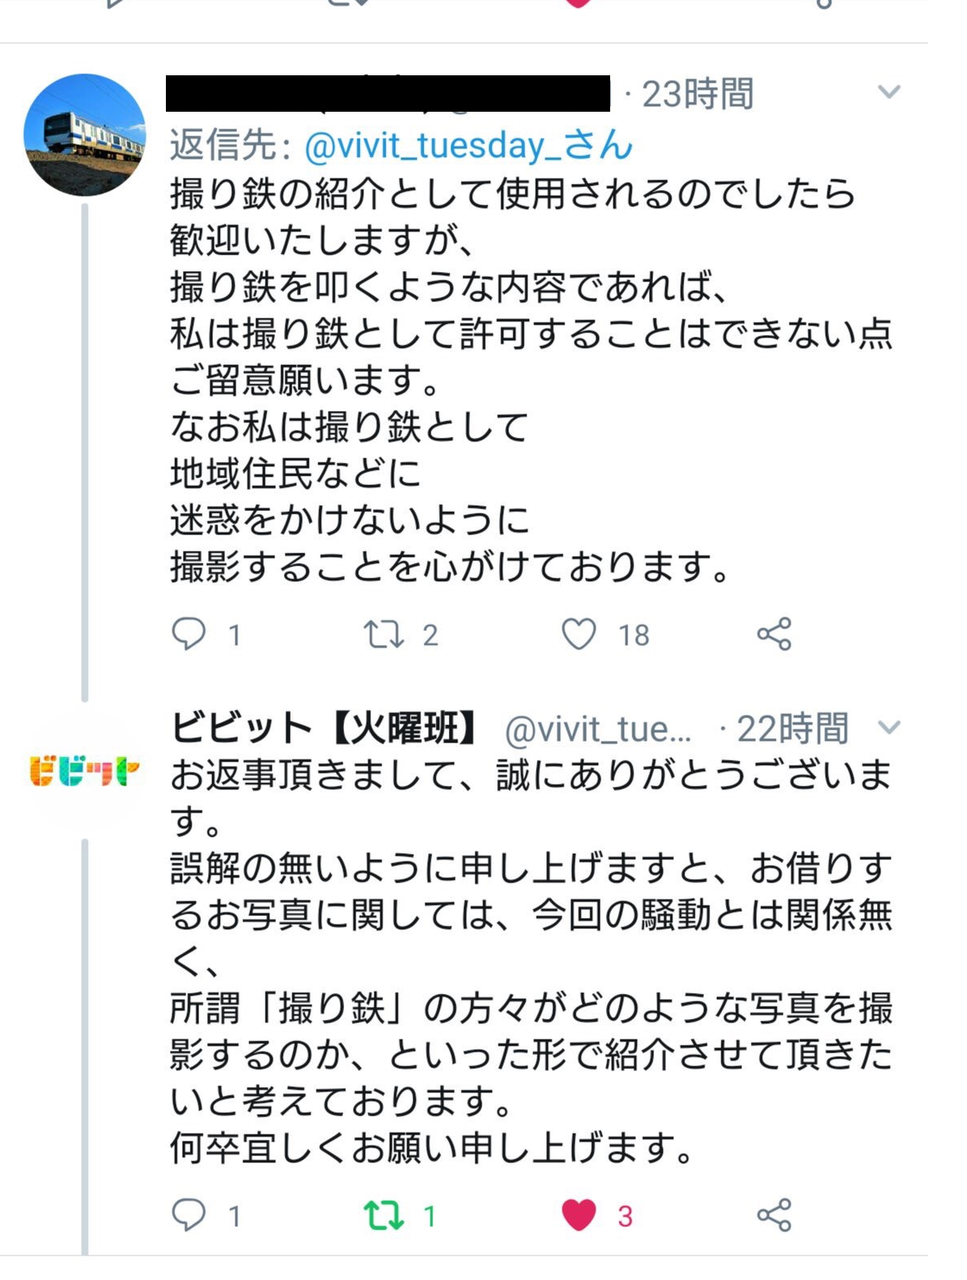
Task: Open the ビビット【火曜班】 display name profile
Action: [x=324, y=728]
